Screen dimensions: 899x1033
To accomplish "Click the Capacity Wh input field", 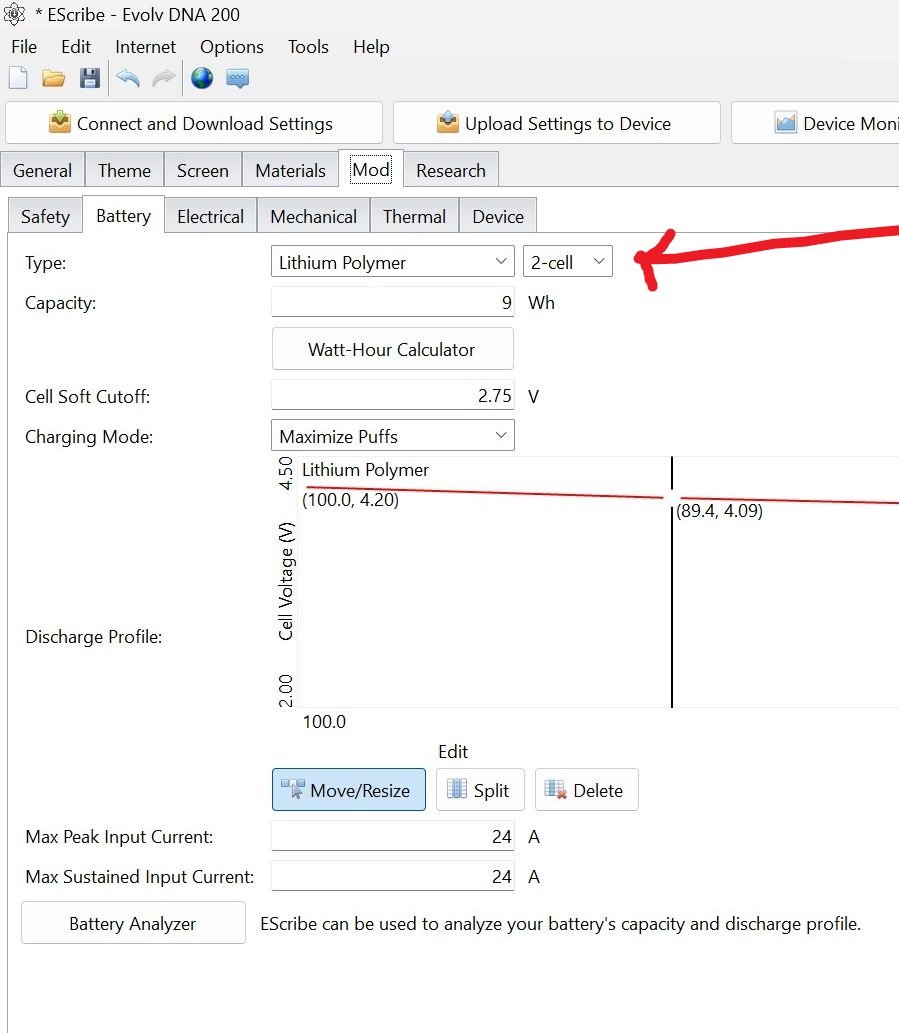I will coord(392,303).
